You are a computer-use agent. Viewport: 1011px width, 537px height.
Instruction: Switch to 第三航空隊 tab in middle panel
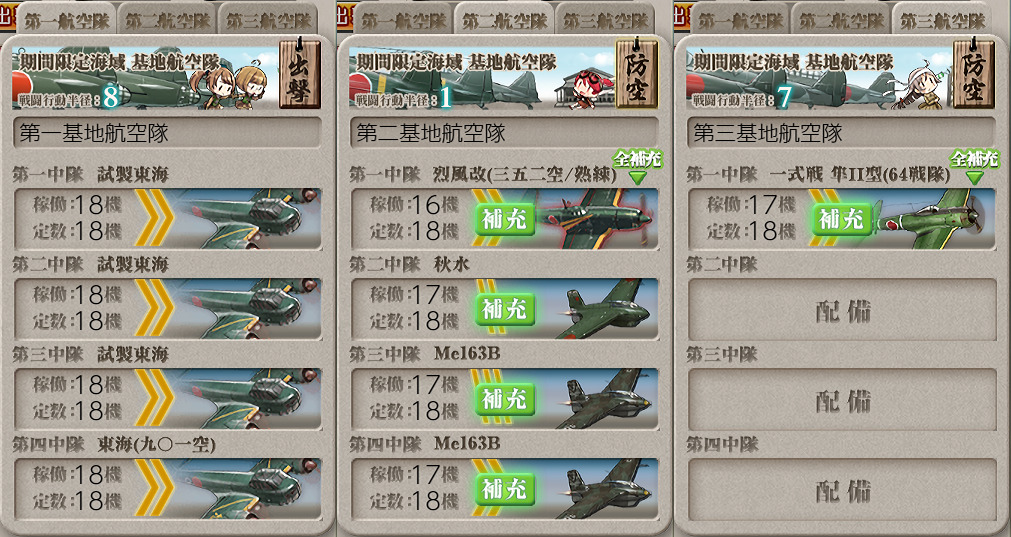tap(605, 20)
